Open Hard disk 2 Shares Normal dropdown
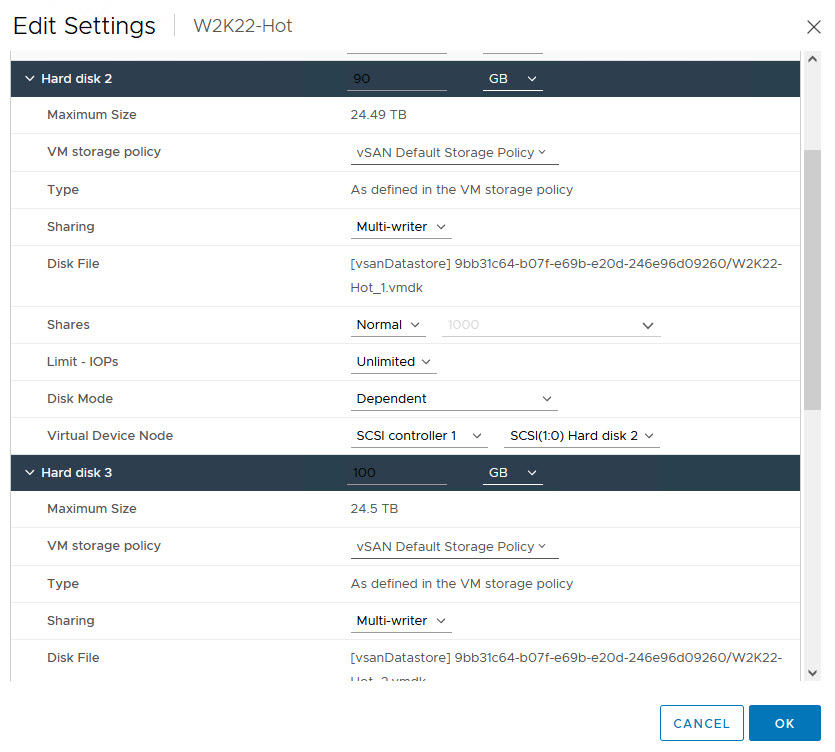Image resolution: width=835 pixels, height=752 pixels. (389, 325)
